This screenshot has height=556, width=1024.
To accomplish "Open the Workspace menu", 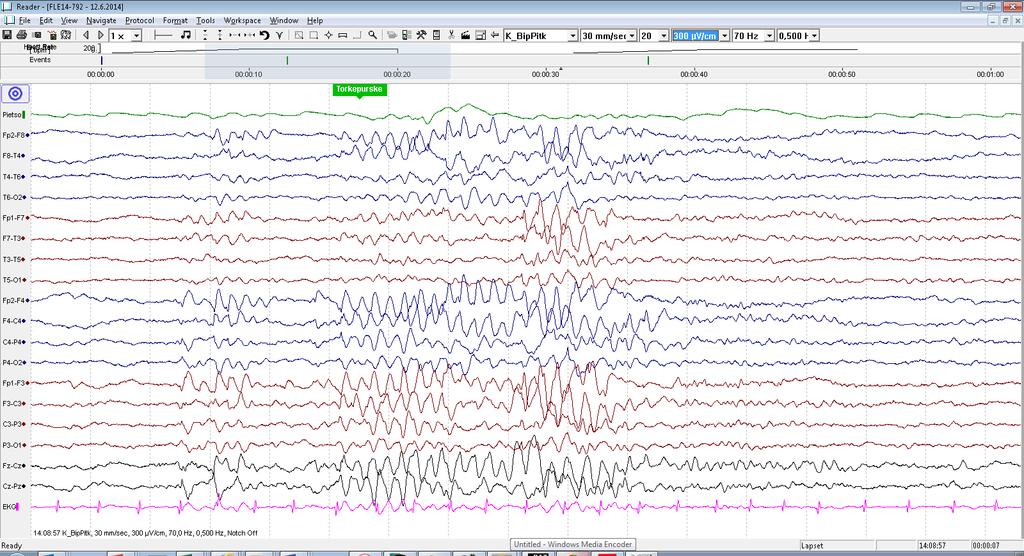I will (x=242, y=20).
